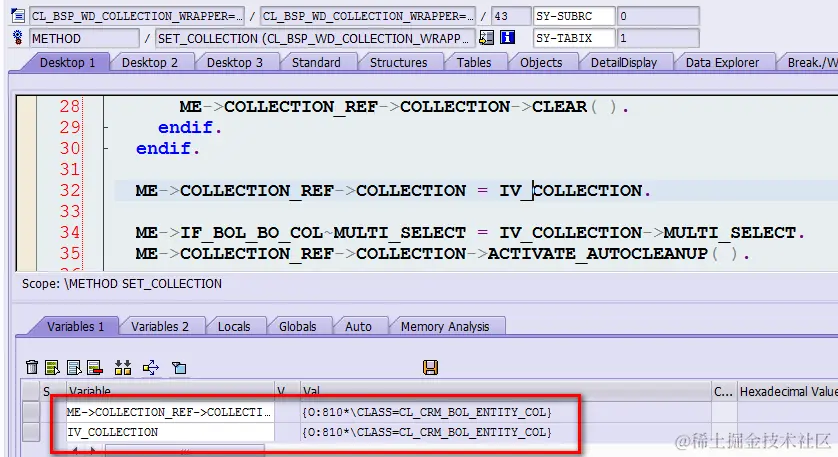
Task: Click the SY-SUBRC label field
Action: point(574,16)
